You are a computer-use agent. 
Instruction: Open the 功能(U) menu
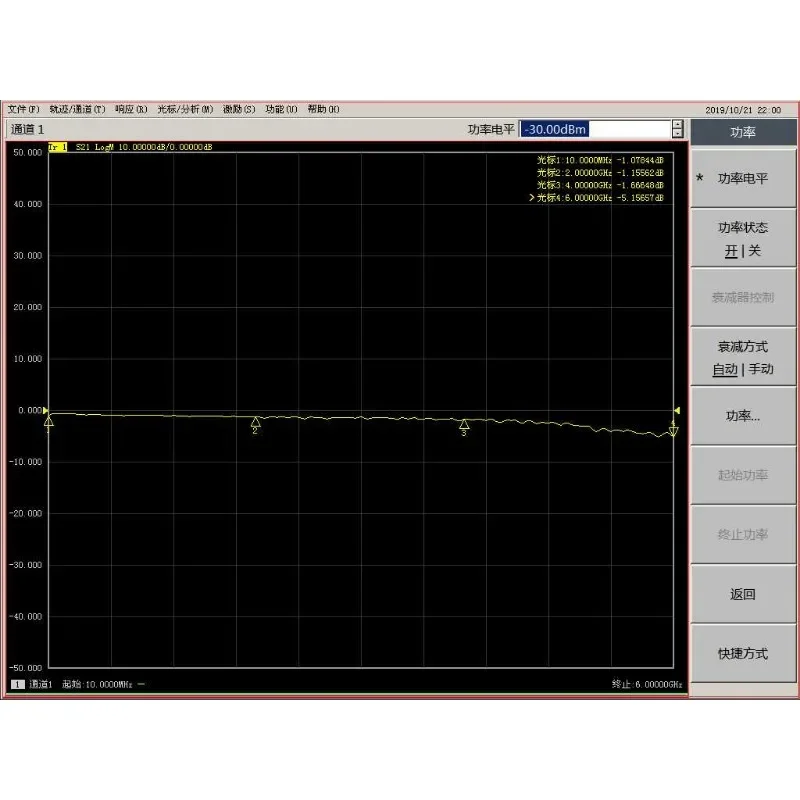pyautogui.click(x=282, y=109)
